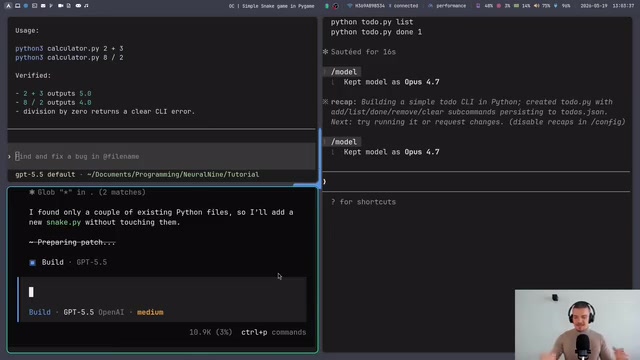Click the 'Build' agent label in prompt footer
The width and height of the screenshot is (640, 360).
[x=40, y=312]
